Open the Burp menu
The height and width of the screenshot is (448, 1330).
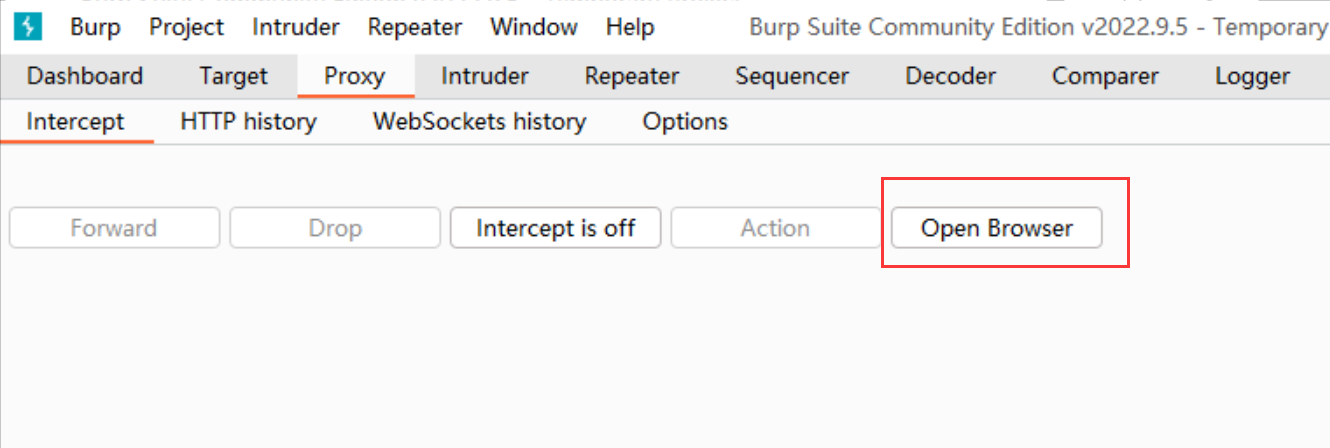[x=95, y=27]
